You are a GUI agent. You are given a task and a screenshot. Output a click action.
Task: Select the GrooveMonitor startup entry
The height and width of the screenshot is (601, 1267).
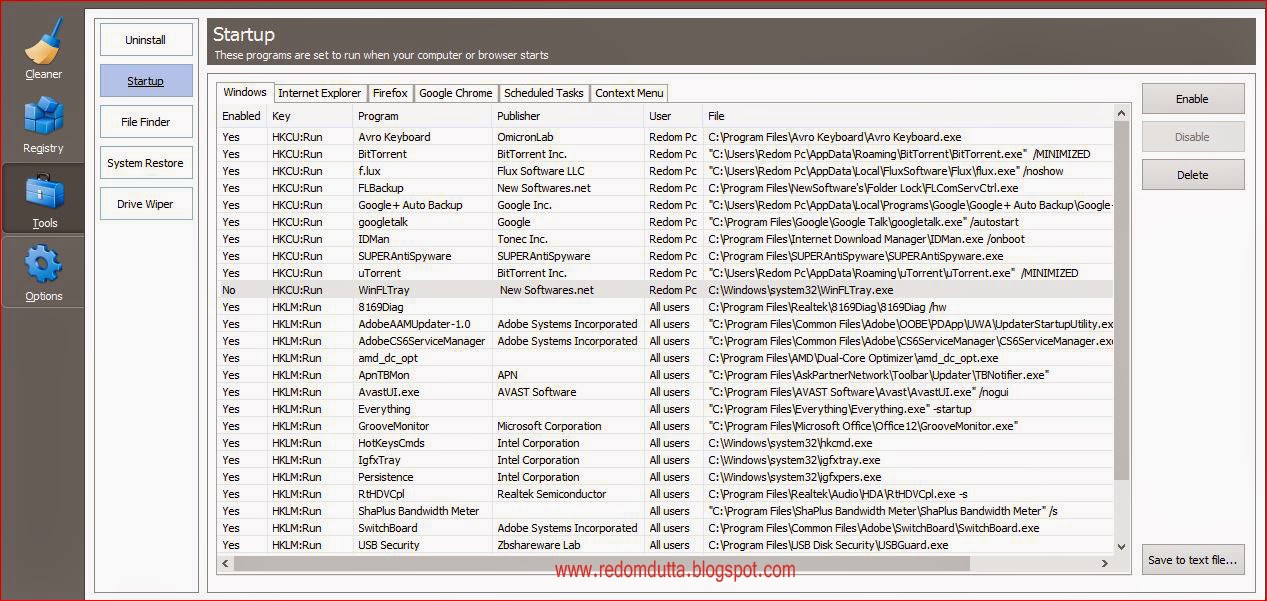click(x=666, y=426)
